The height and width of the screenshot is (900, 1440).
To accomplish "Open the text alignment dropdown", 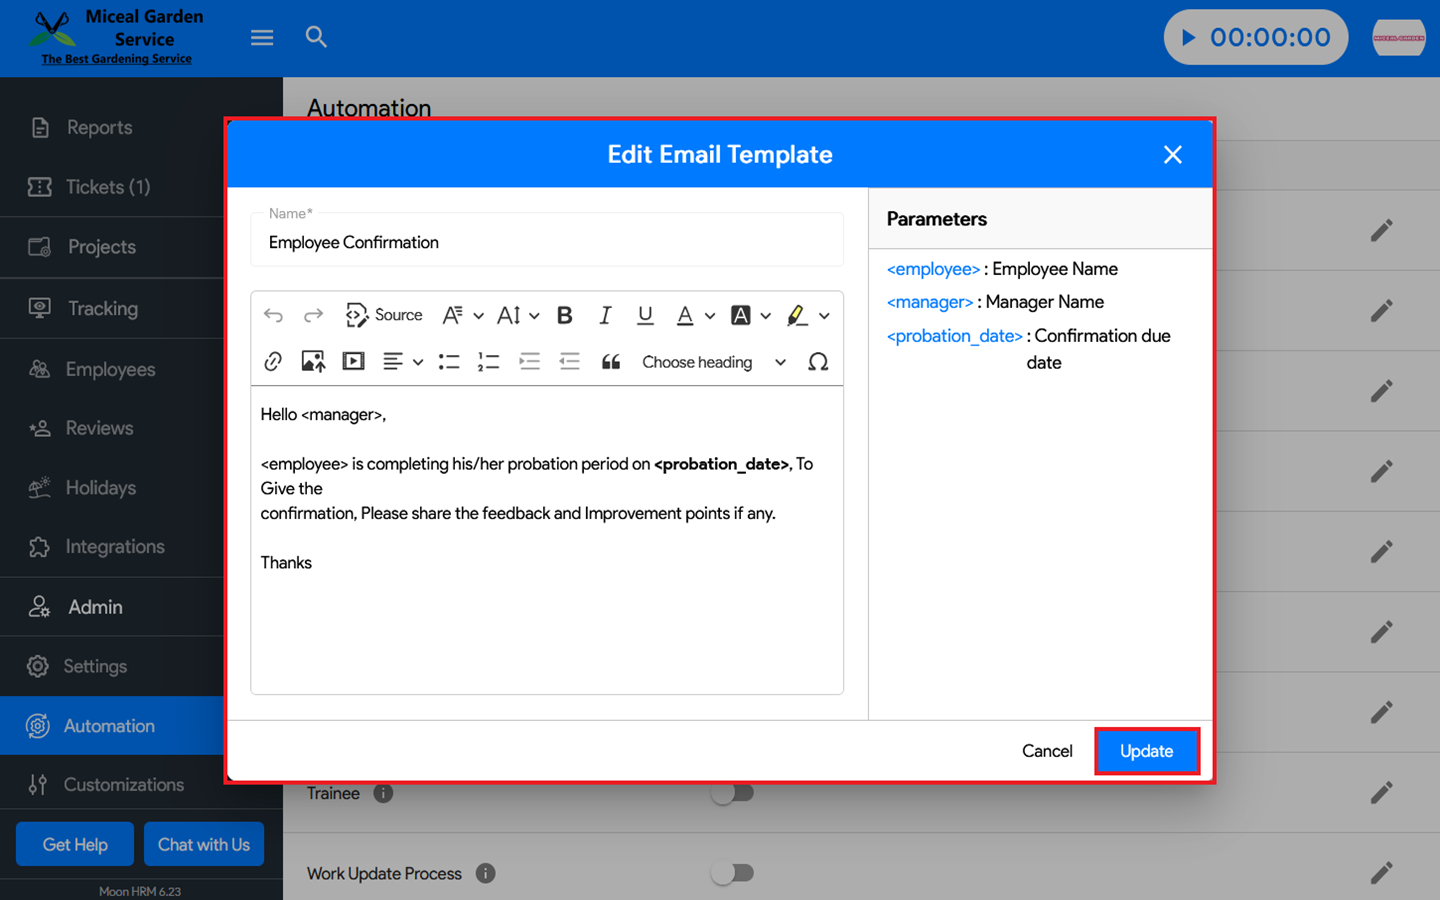I will pos(402,362).
